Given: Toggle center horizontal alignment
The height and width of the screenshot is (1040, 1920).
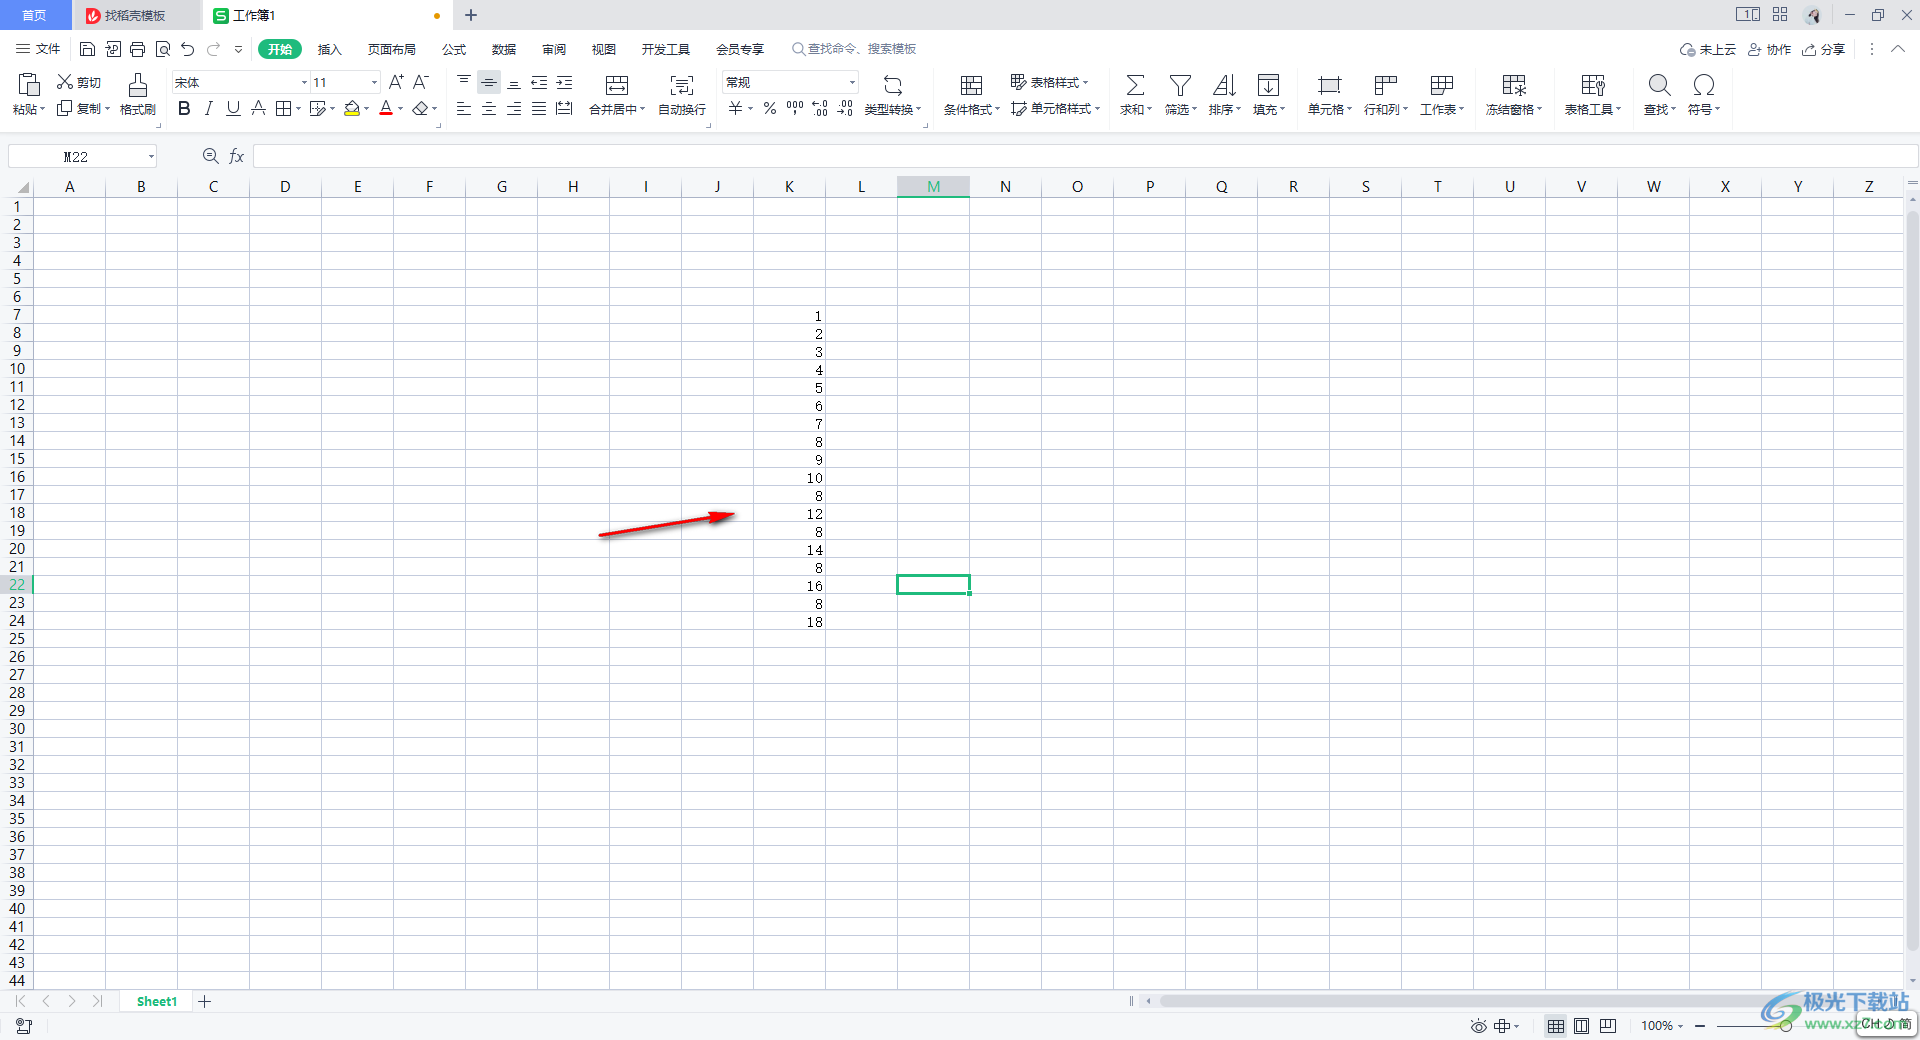Looking at the screenshot, I should click(489, 108).
